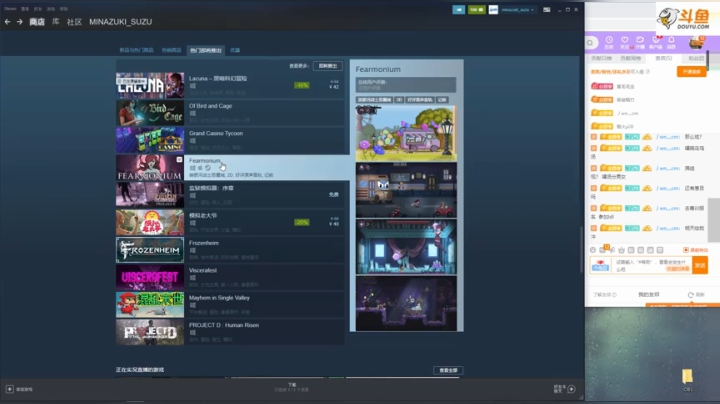
Task: Click the Steam profile avatar picture
Action: 493,10
